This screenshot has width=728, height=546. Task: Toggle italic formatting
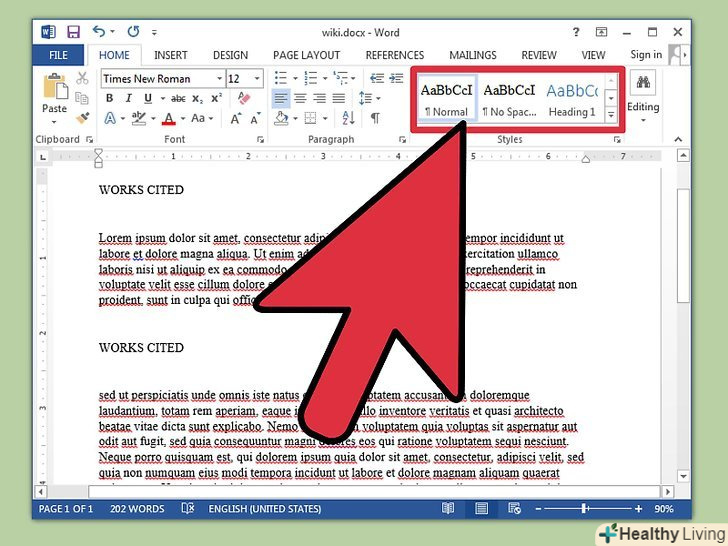tap(129, 98)
